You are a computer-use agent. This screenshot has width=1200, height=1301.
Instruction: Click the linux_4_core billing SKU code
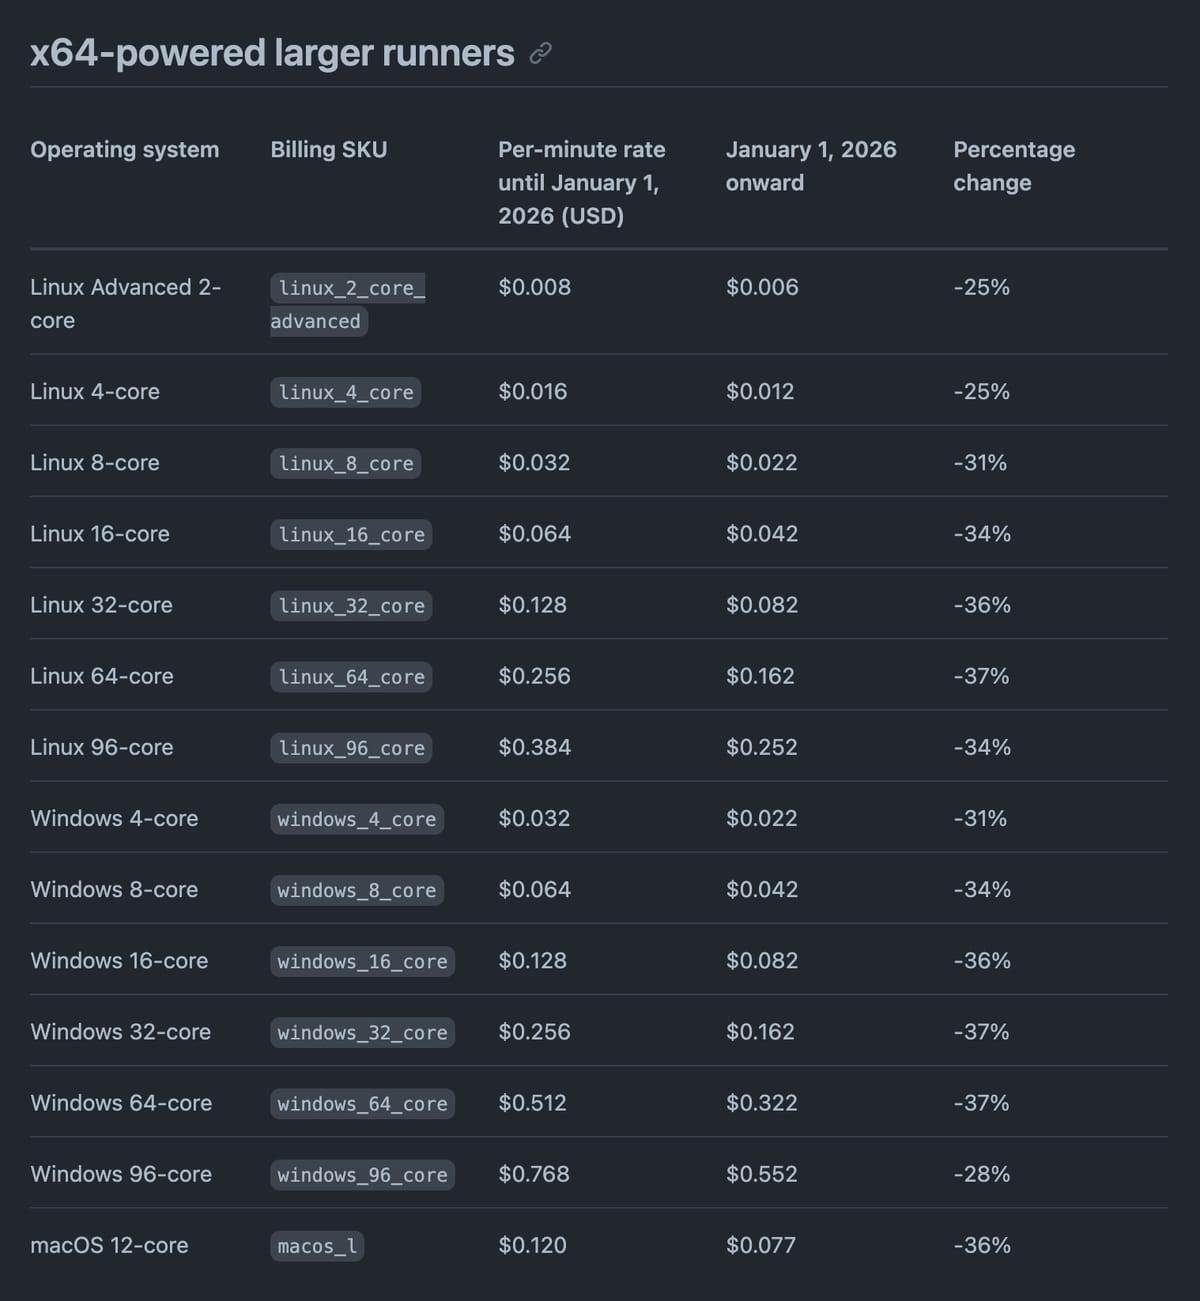pos(345,392)
